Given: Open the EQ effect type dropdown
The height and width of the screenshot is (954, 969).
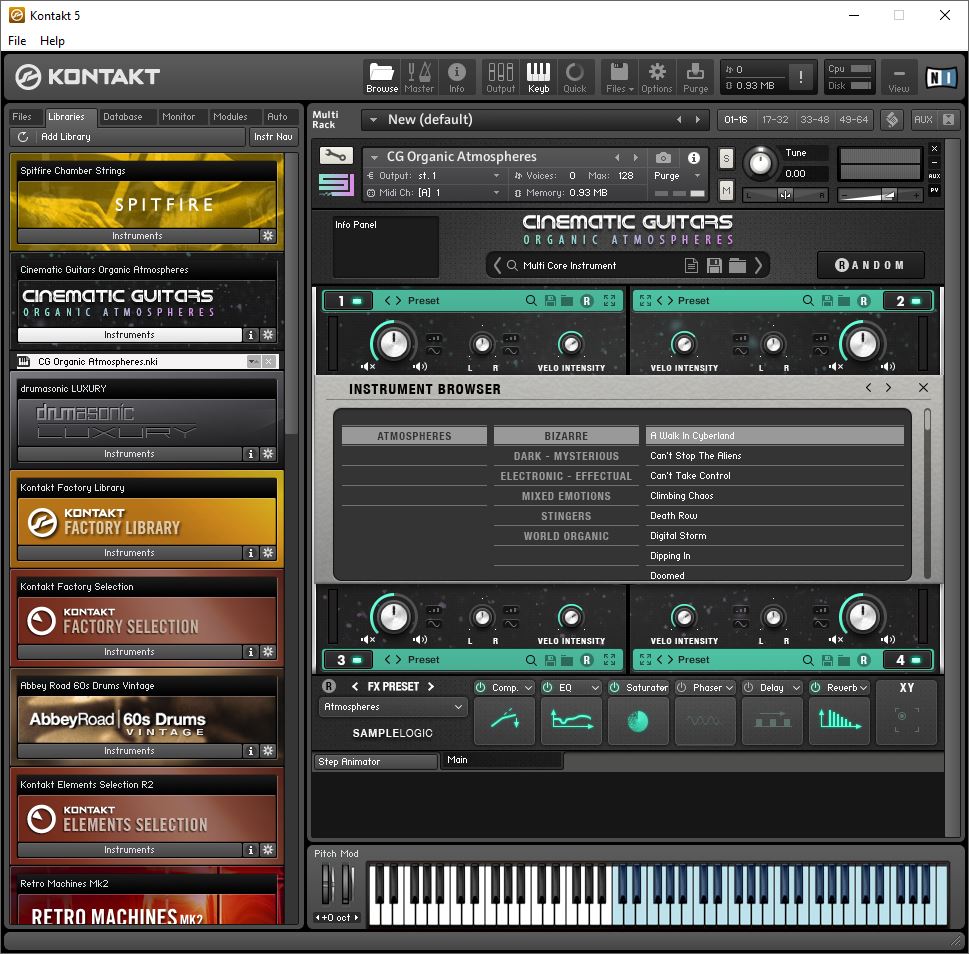Looking at the screenshot, I should [595, 688].
